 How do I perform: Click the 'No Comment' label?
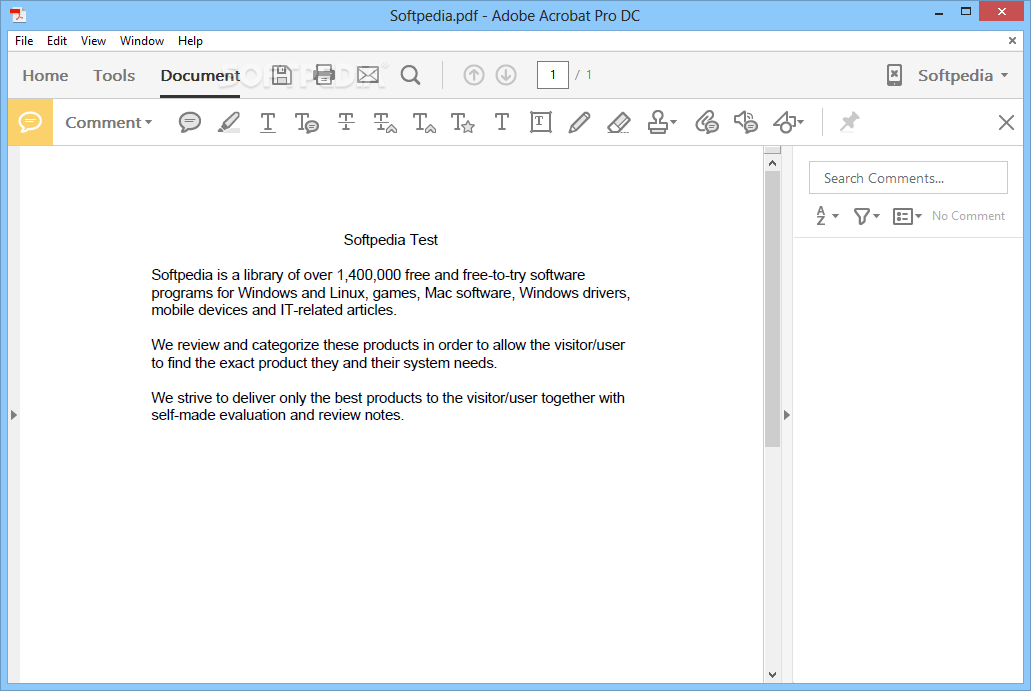[968, 216]
